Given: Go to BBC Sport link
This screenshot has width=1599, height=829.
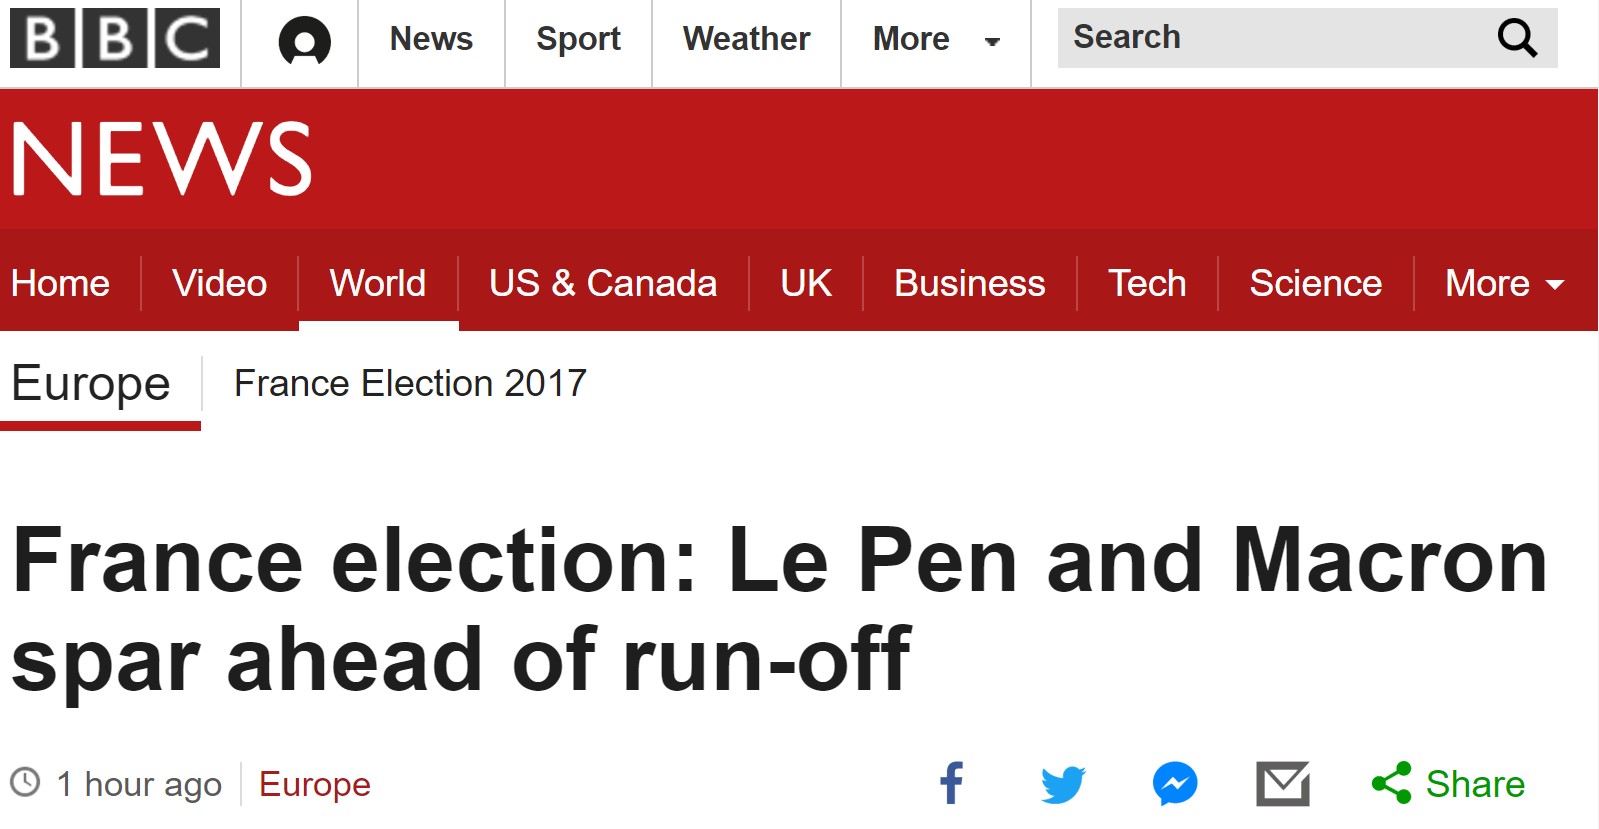Looking at the screenshot, I should [578, 39].
